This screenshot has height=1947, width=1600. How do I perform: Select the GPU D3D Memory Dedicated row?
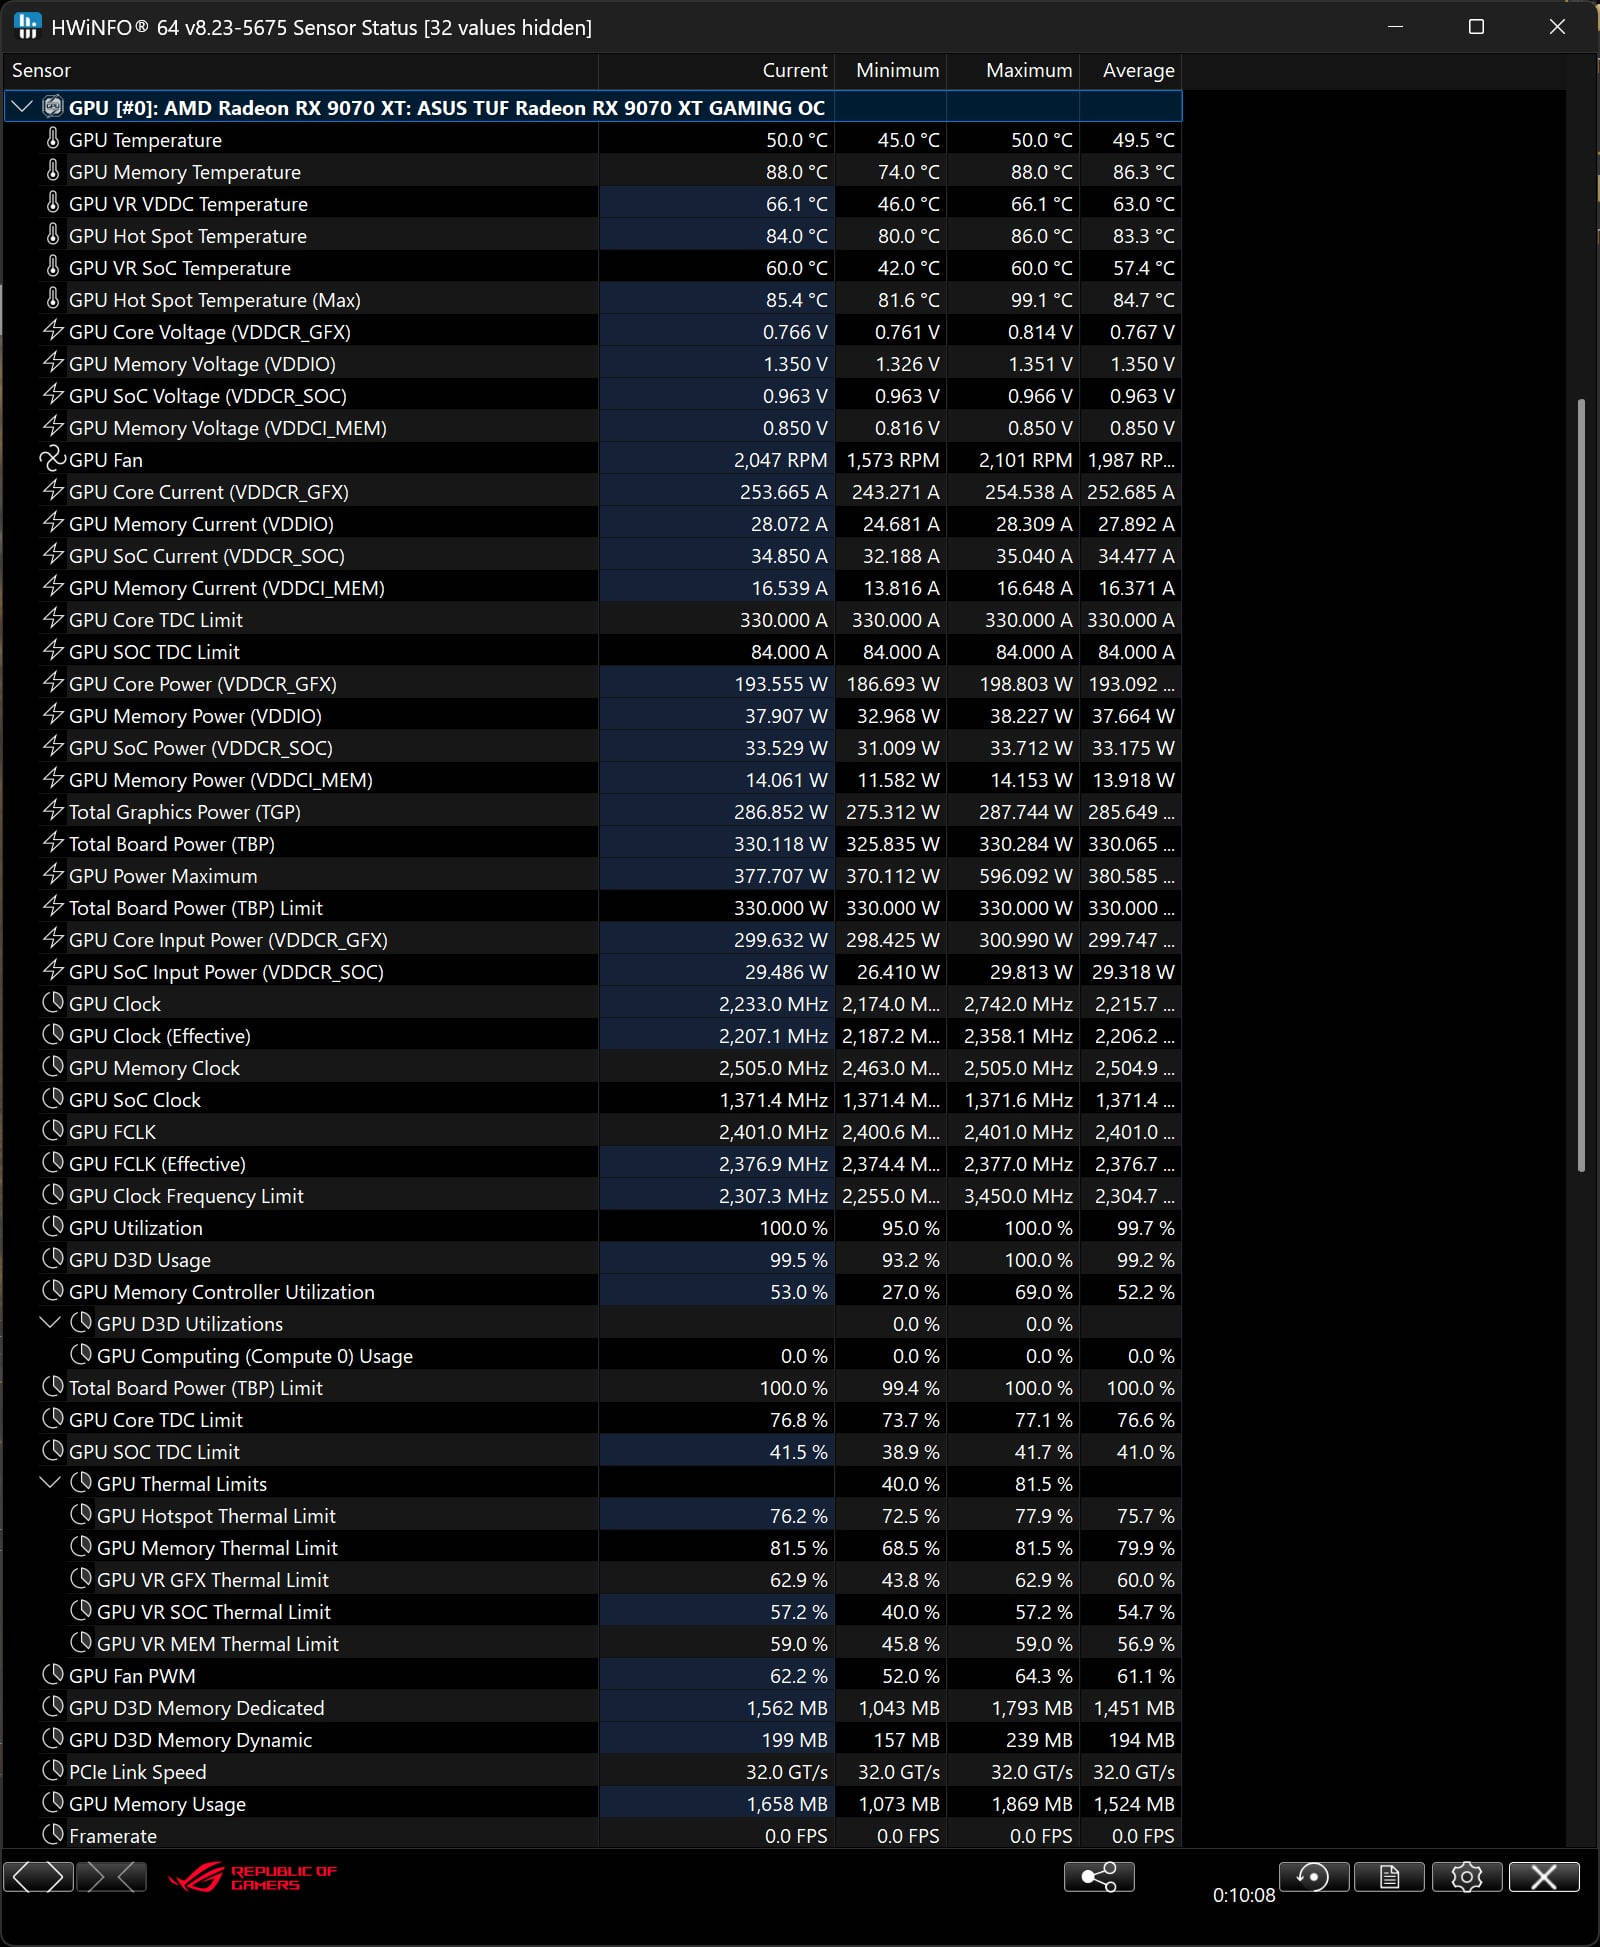[591, 1707]
